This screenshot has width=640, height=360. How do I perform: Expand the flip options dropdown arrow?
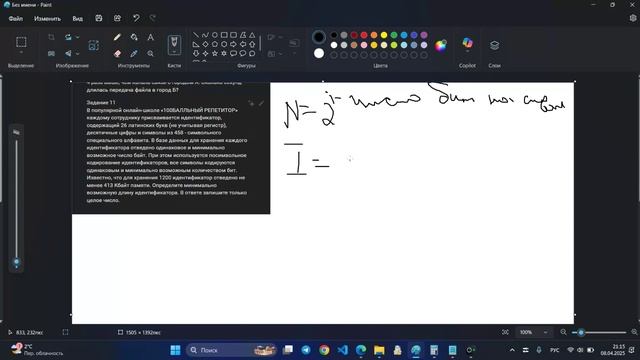click(x=78, y=53)
